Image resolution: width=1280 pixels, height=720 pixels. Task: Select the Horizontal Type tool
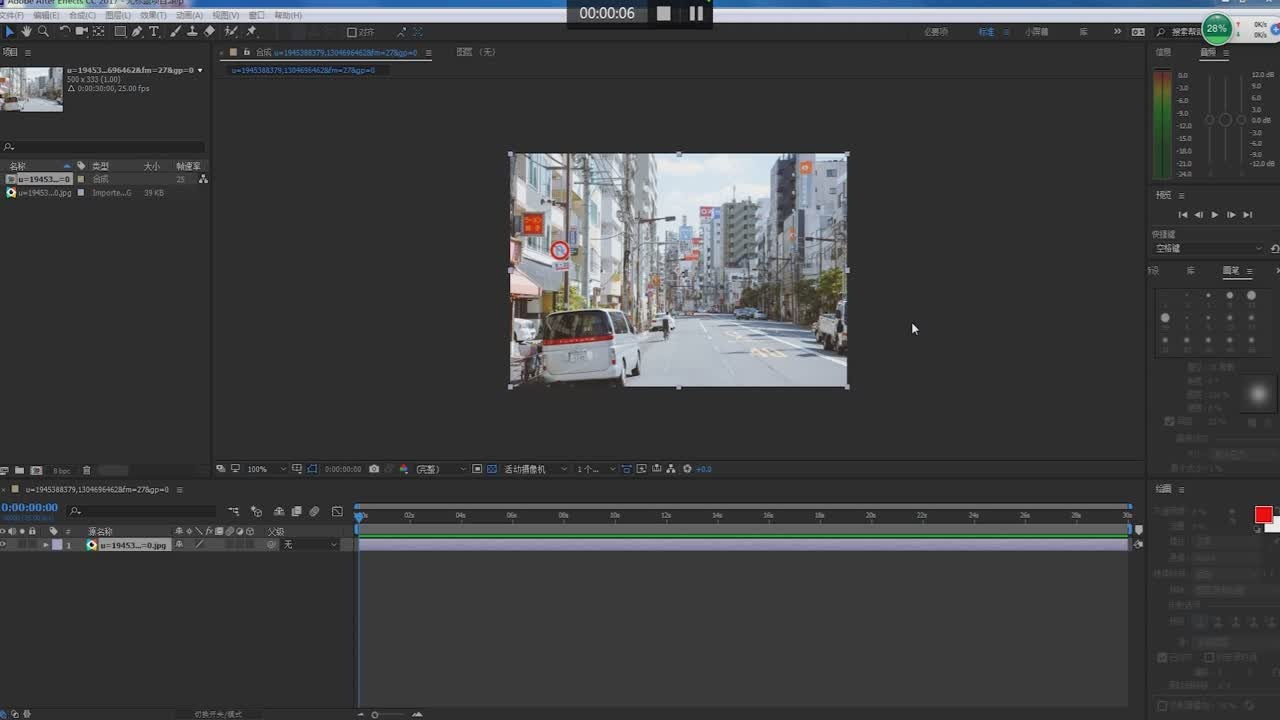154,32
